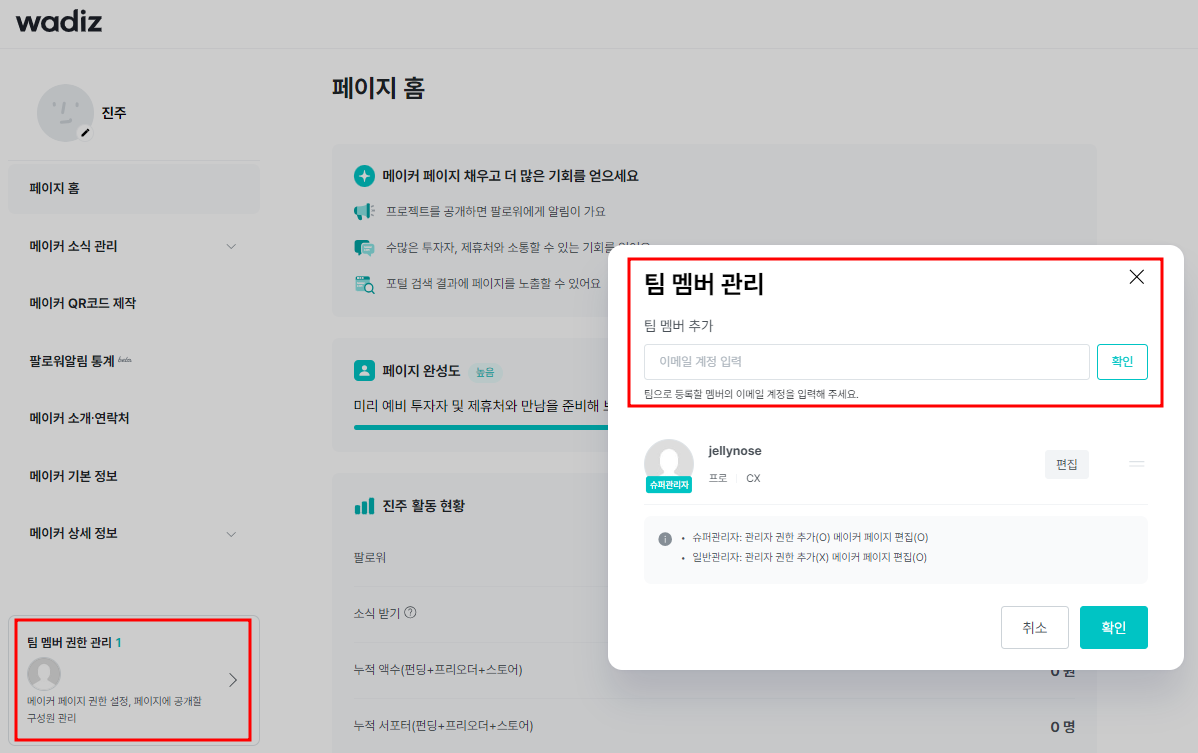Screen dimensions: 1198x753
Task: Click the pencil edit icon on 진주's avatar
Action: 85,131
